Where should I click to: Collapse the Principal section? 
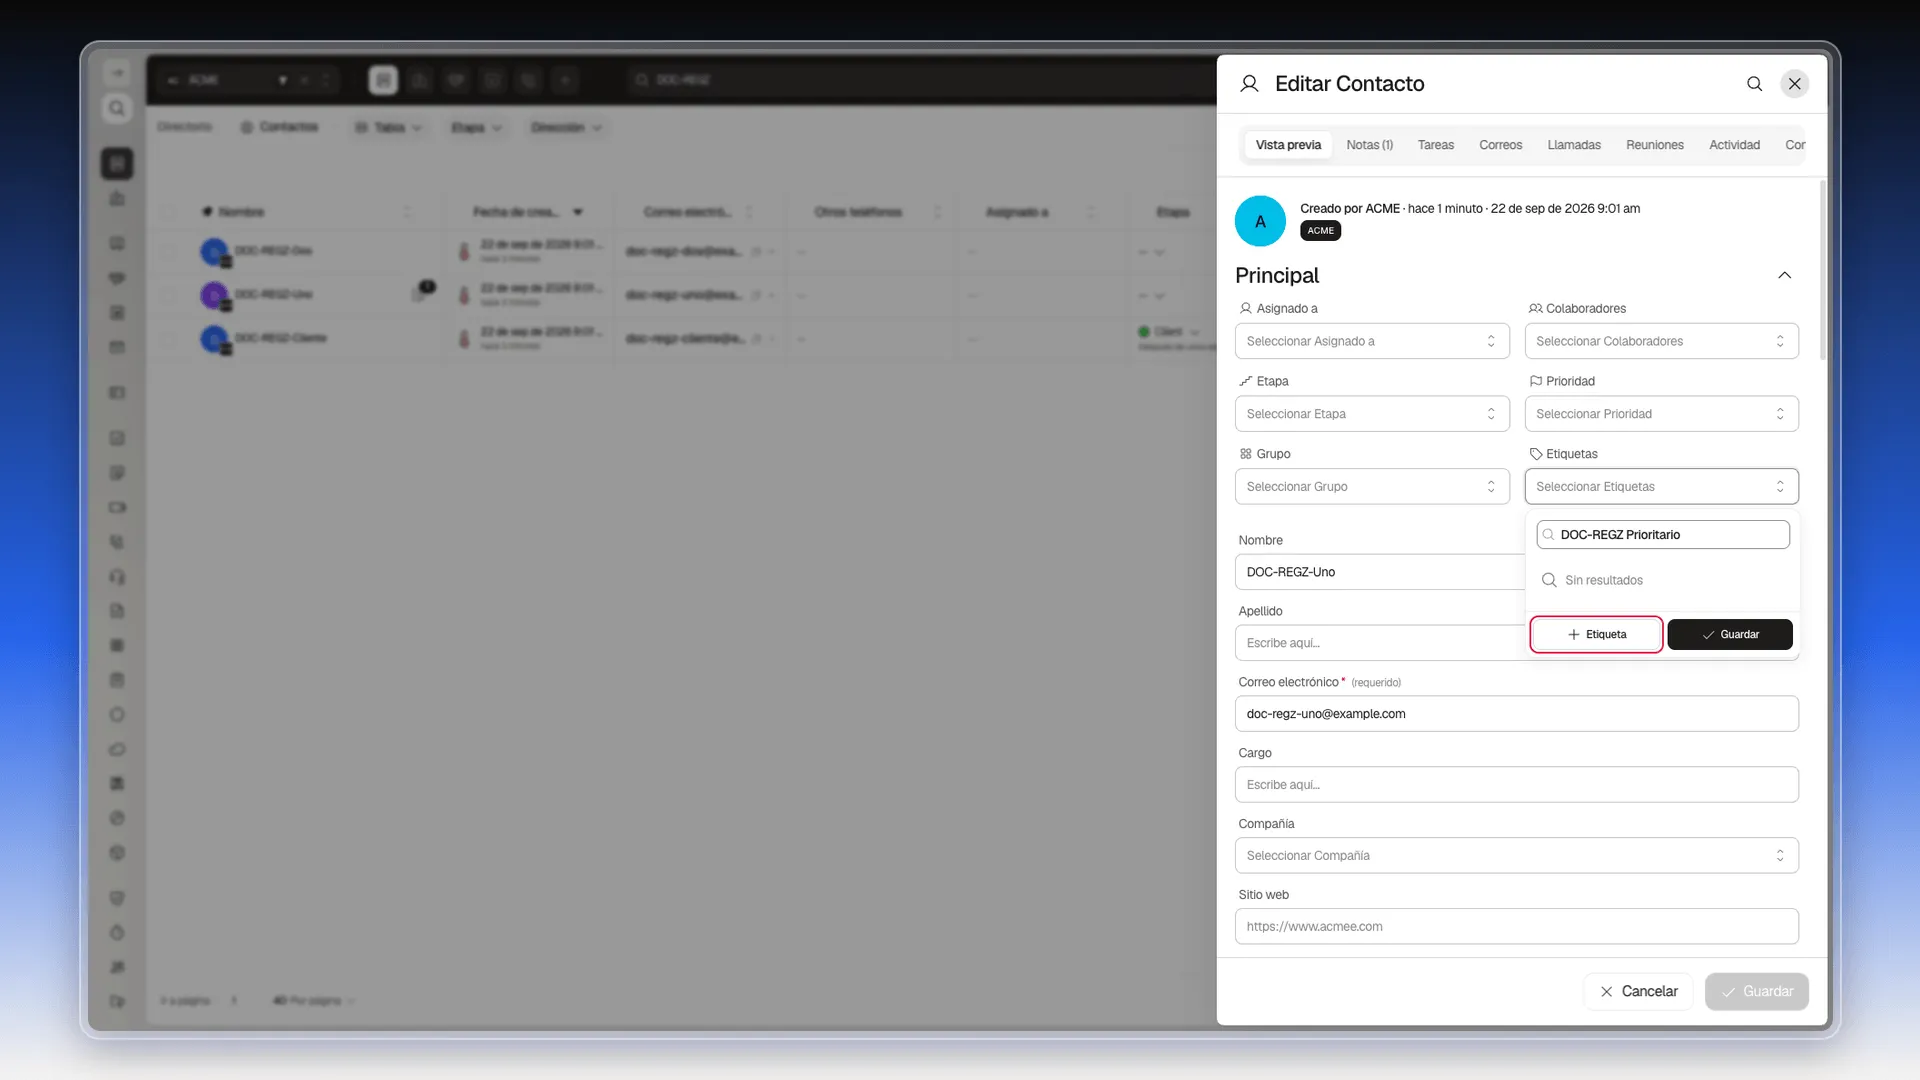point(1784,275)
